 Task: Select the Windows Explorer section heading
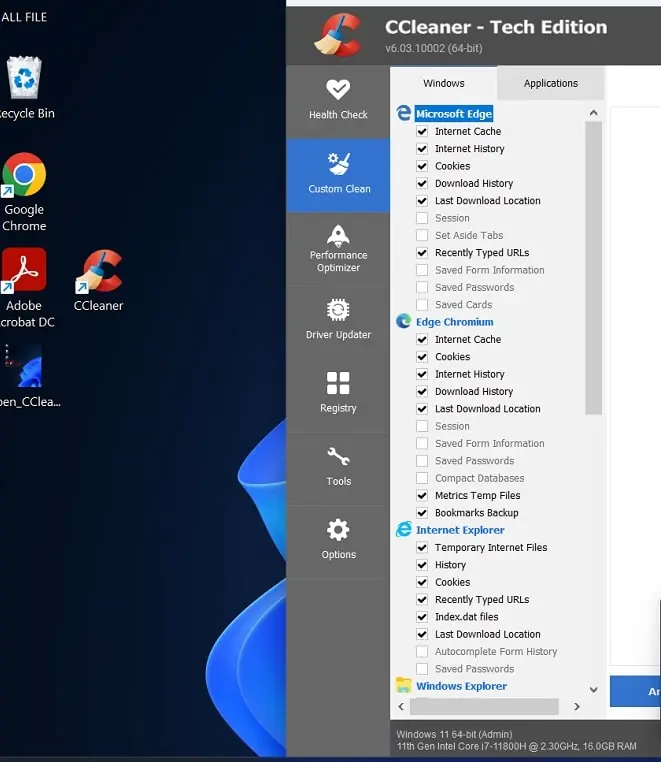click(x=461, y=686)
